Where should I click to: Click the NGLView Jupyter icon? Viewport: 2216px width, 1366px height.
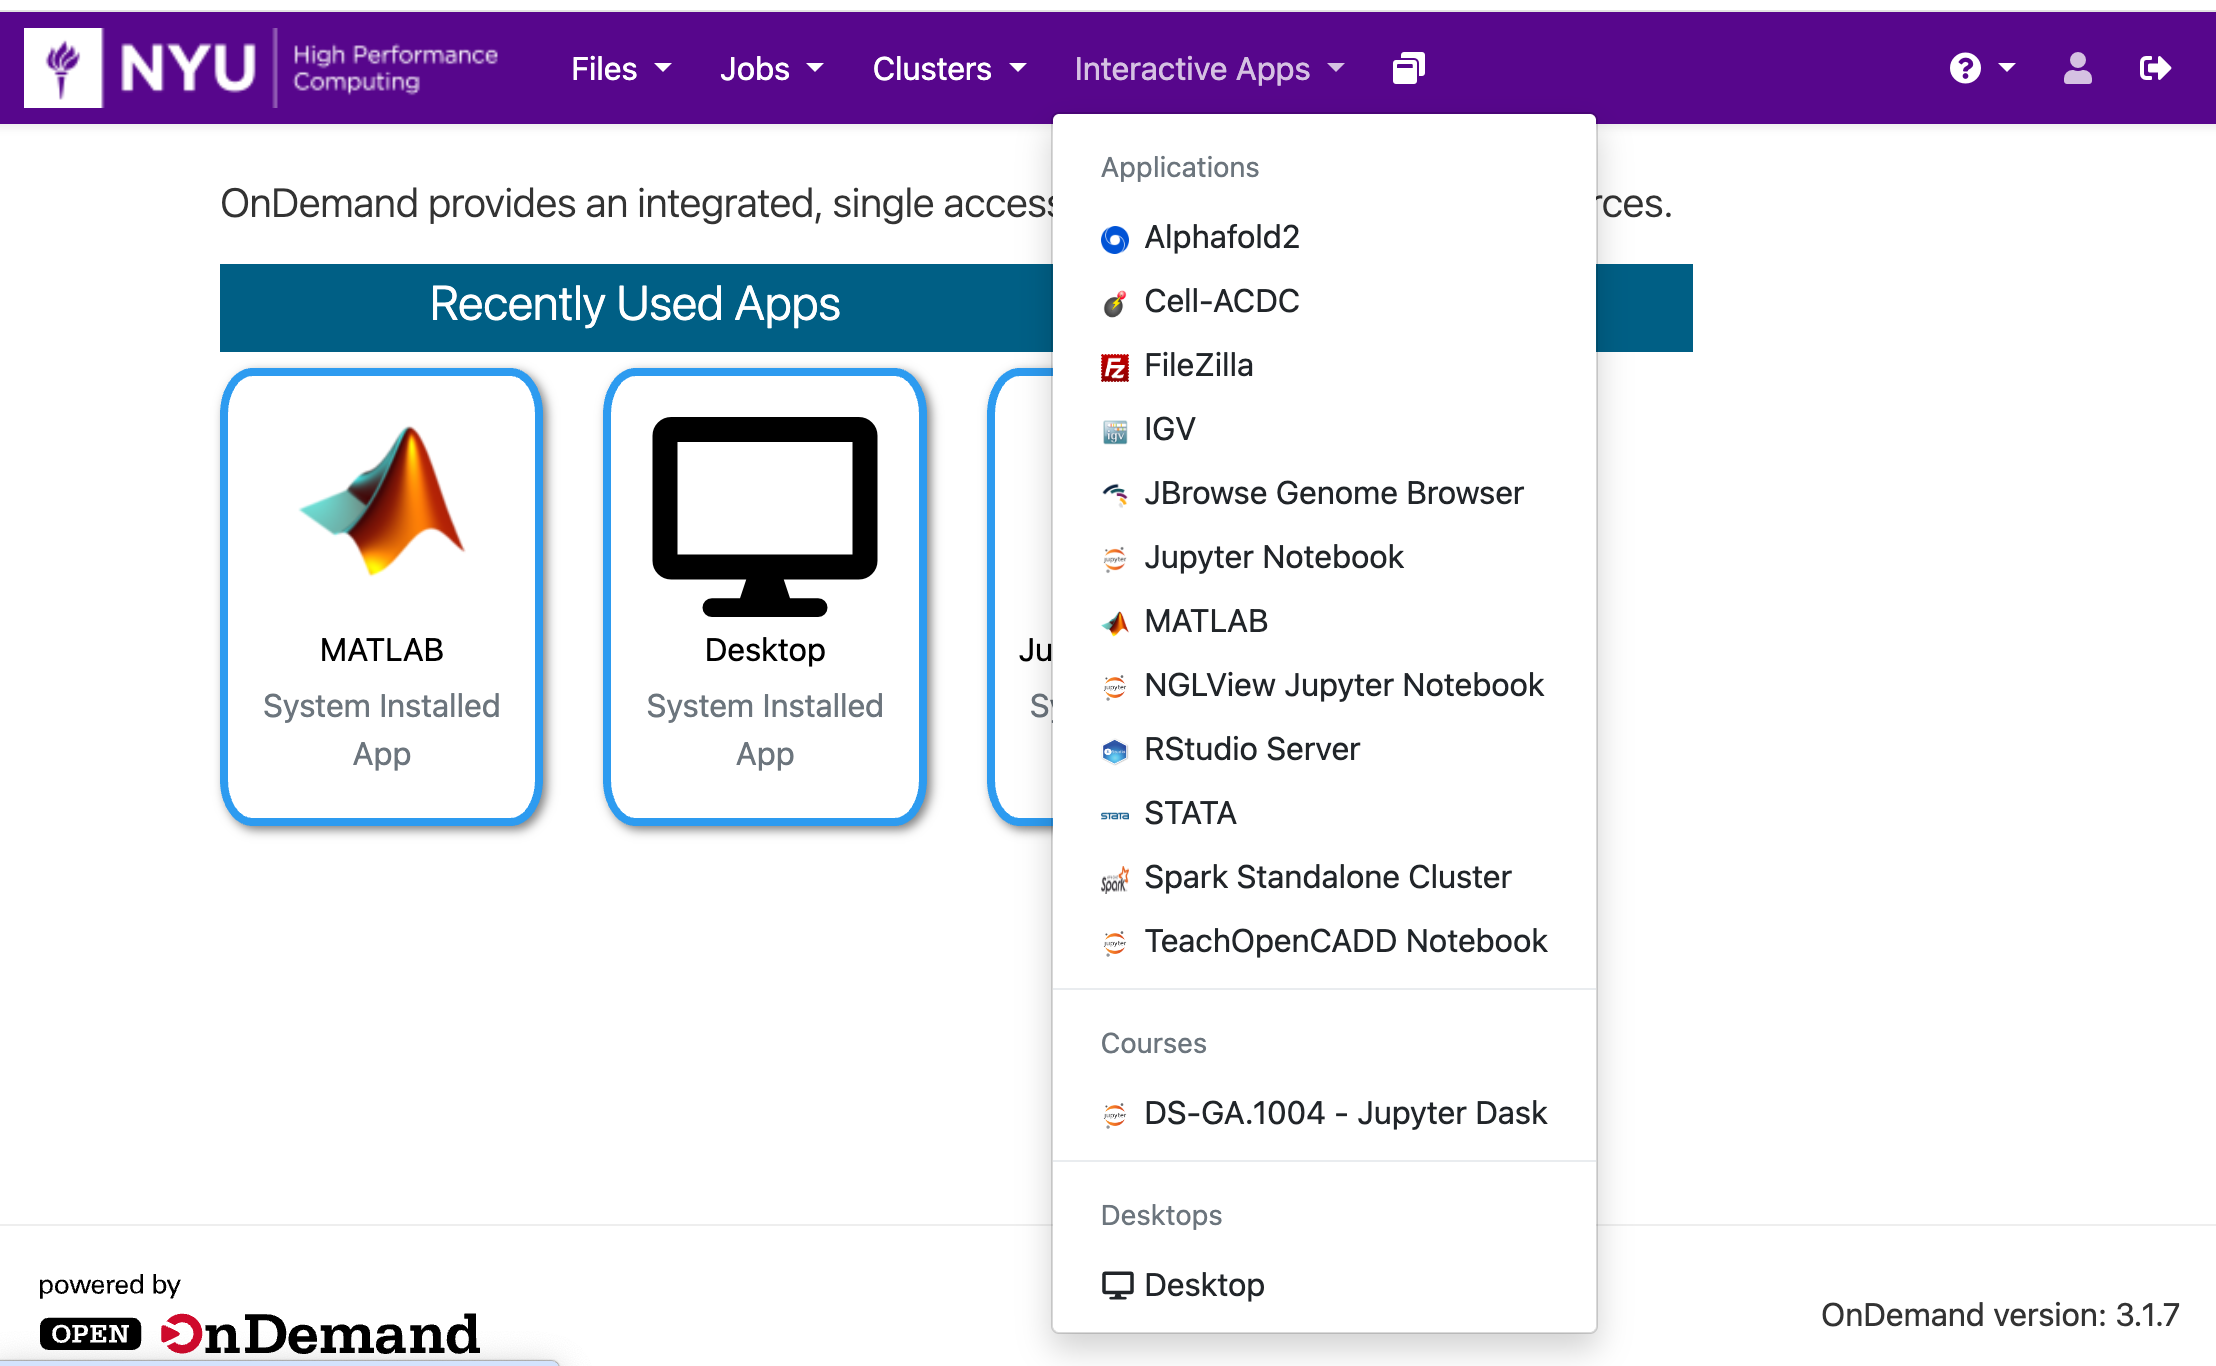(1115, 686)
